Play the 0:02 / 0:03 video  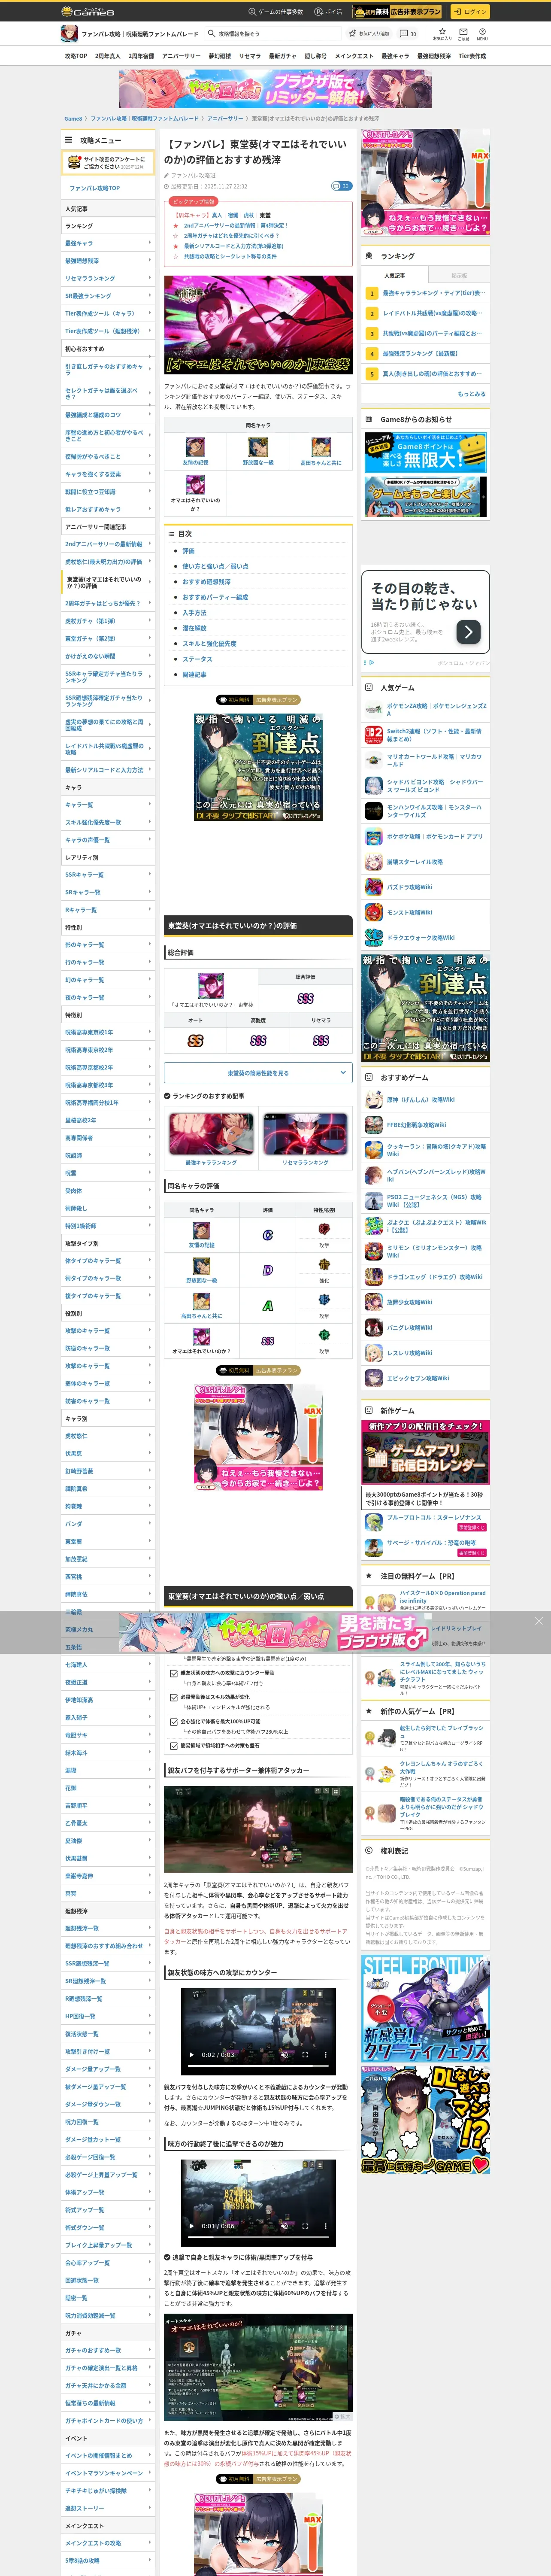coord(192,2054)
